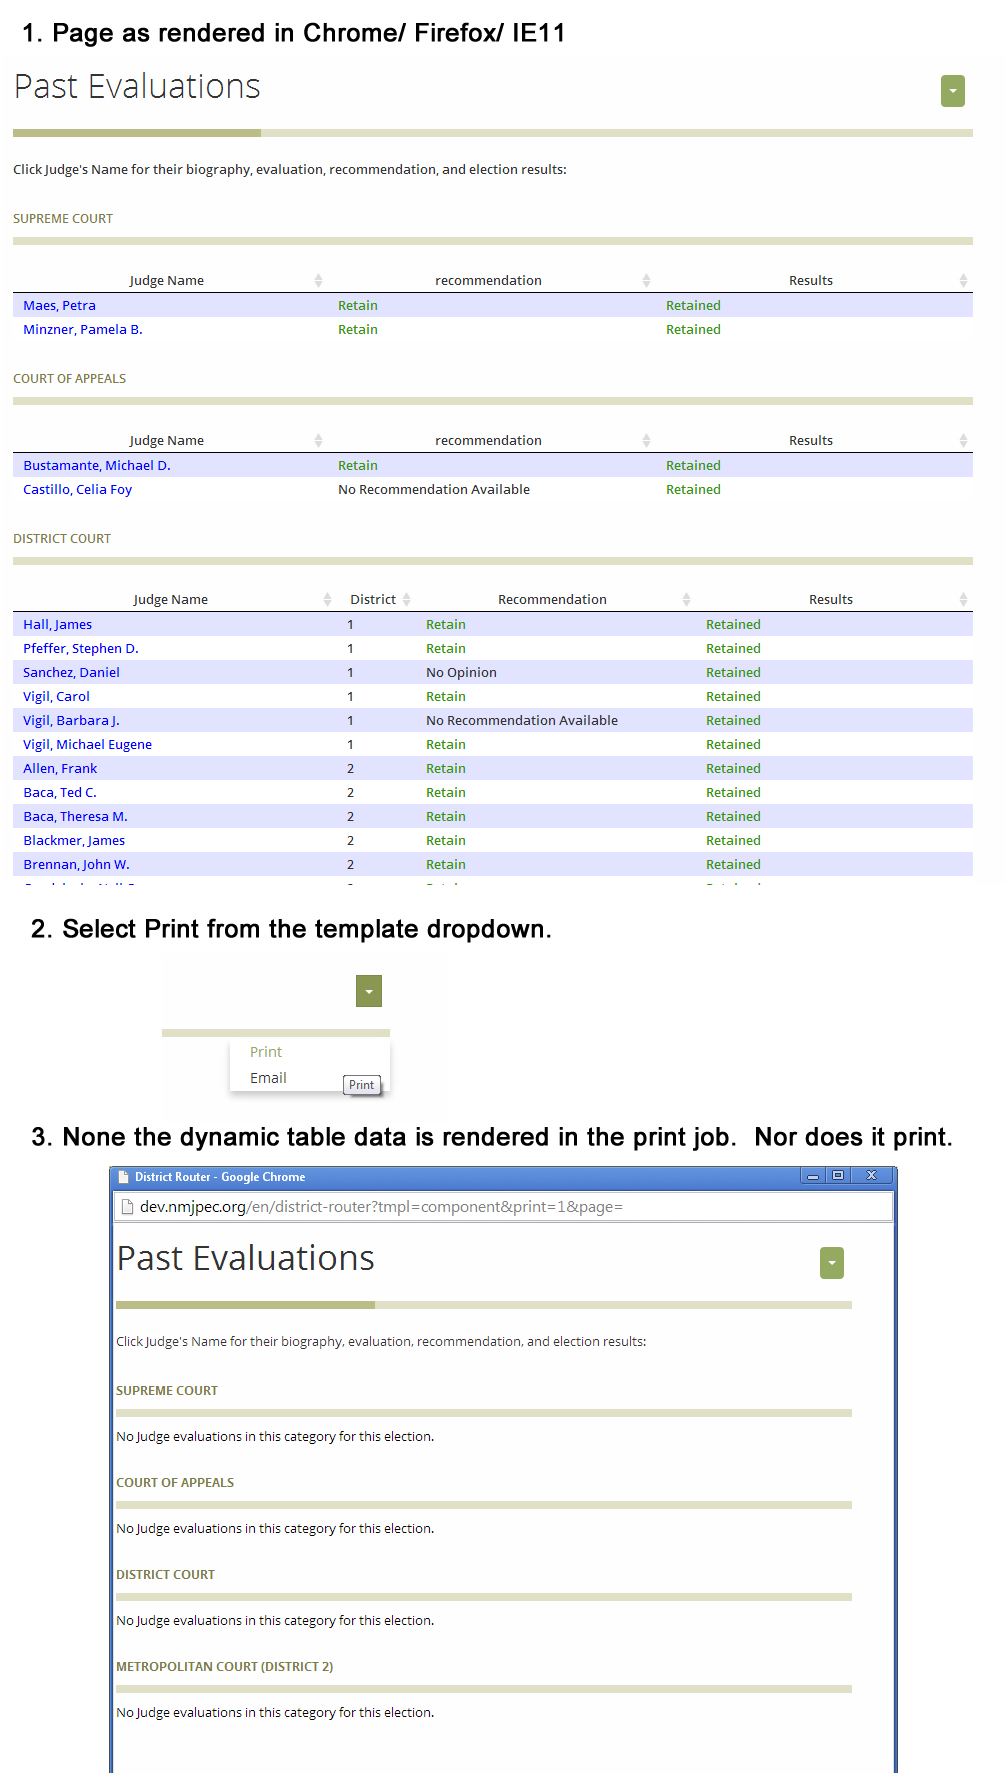Click the page icon in Chrome's address bar
This screenshot has width=1006, height=1773.
click(x=127, y=1207)
